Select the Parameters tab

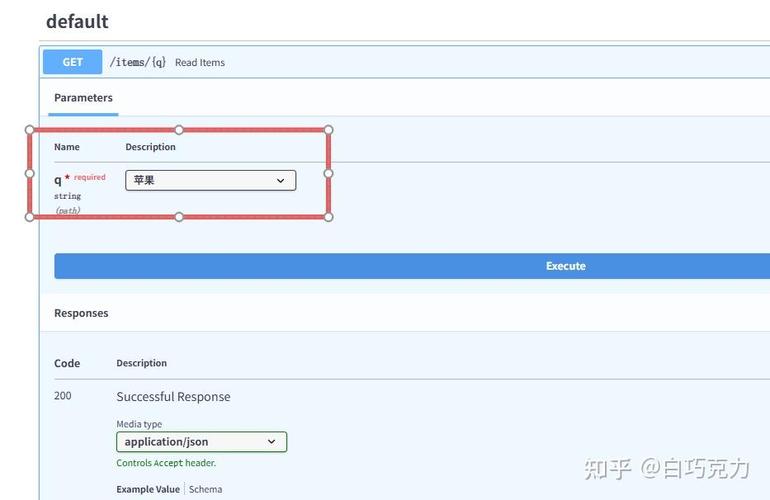pos(83,98)
